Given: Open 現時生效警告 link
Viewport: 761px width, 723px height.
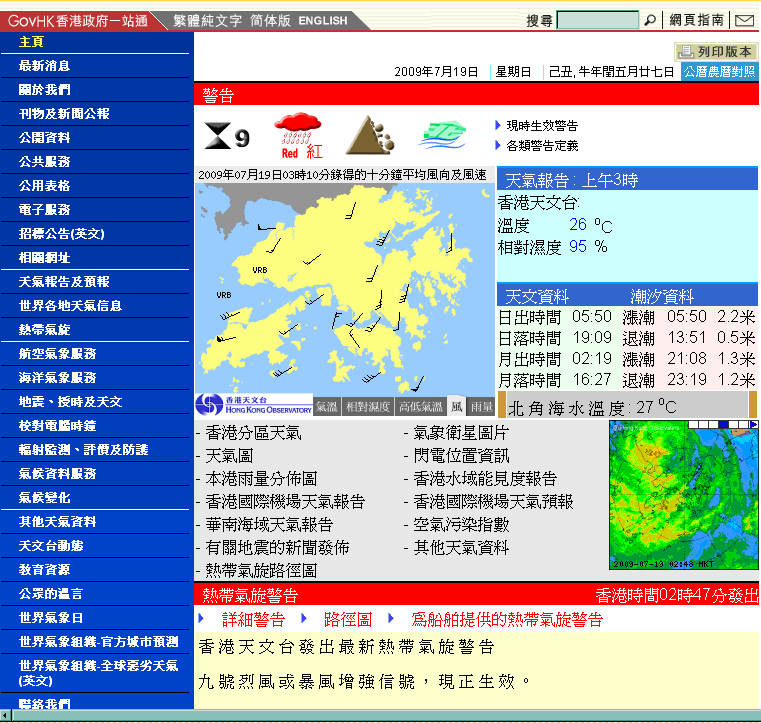Looking at the screenshot, I should [542, 126].
